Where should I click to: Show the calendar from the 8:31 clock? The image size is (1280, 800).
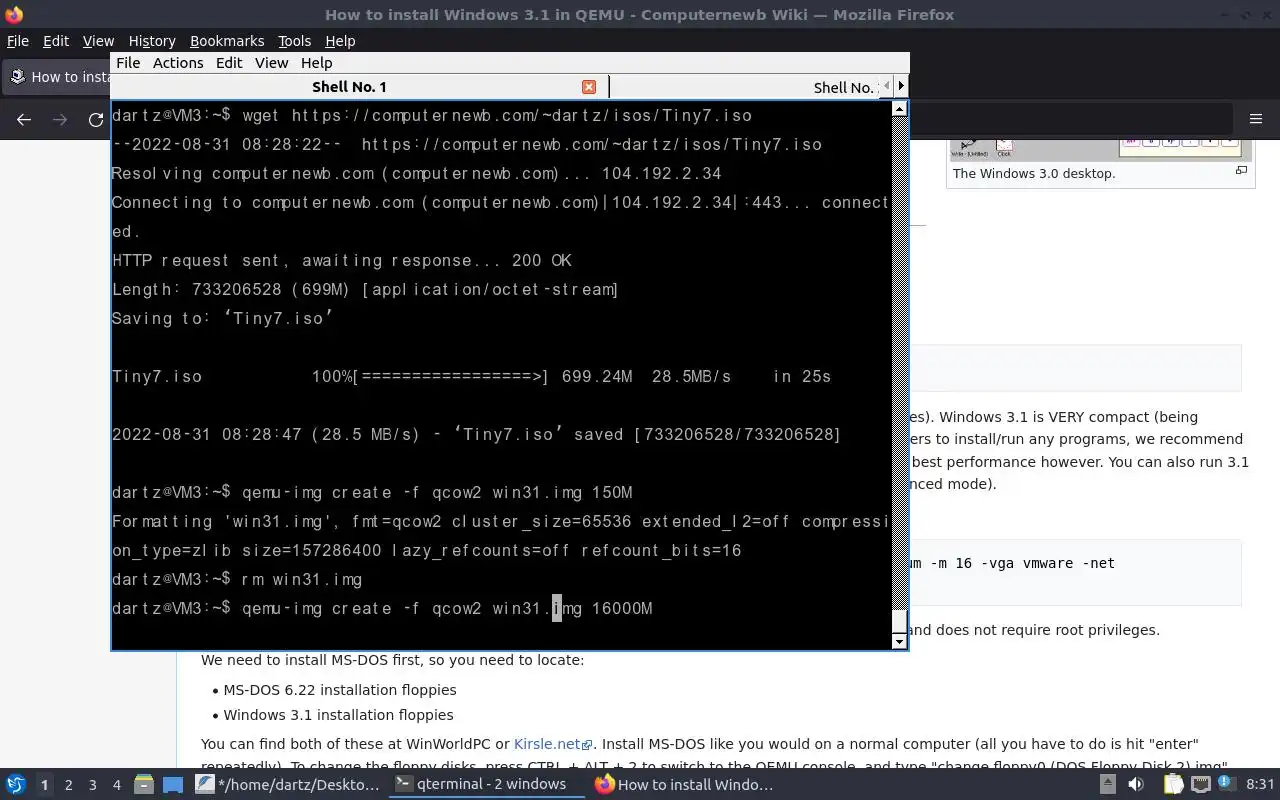(x=1260, y=785)
